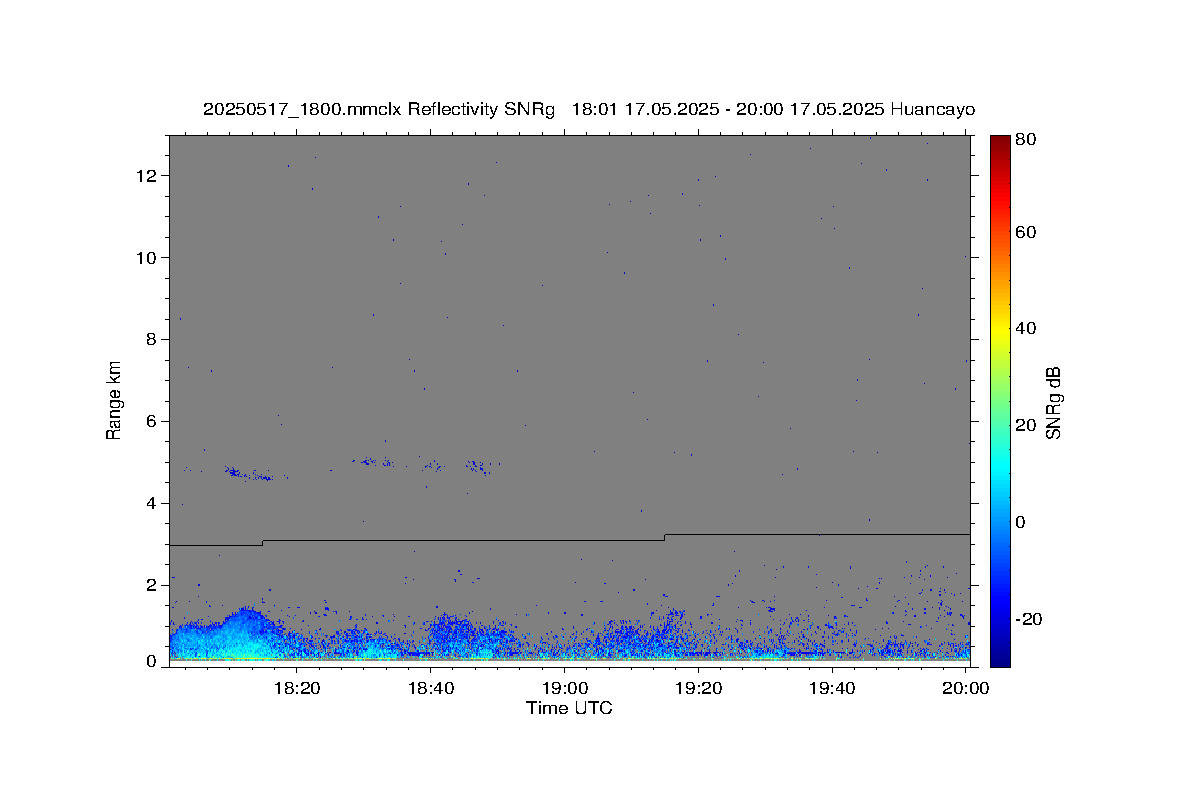Click the blue echo cluster near 4.7 km

point(249,473)
